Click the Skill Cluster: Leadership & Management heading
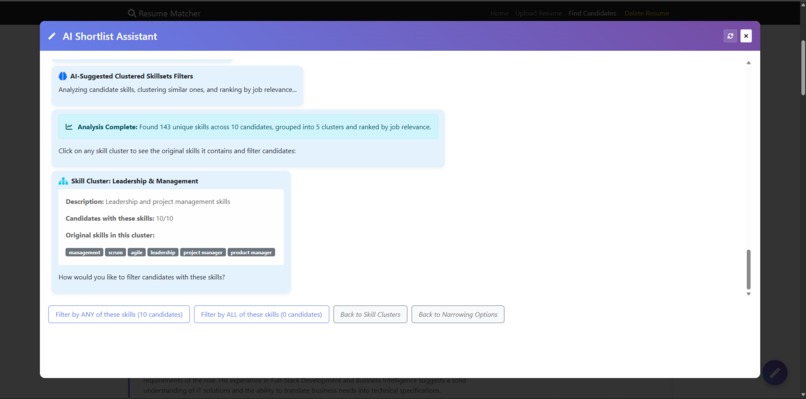This screenshot has width=806, height=399. [x=135, y=181]
